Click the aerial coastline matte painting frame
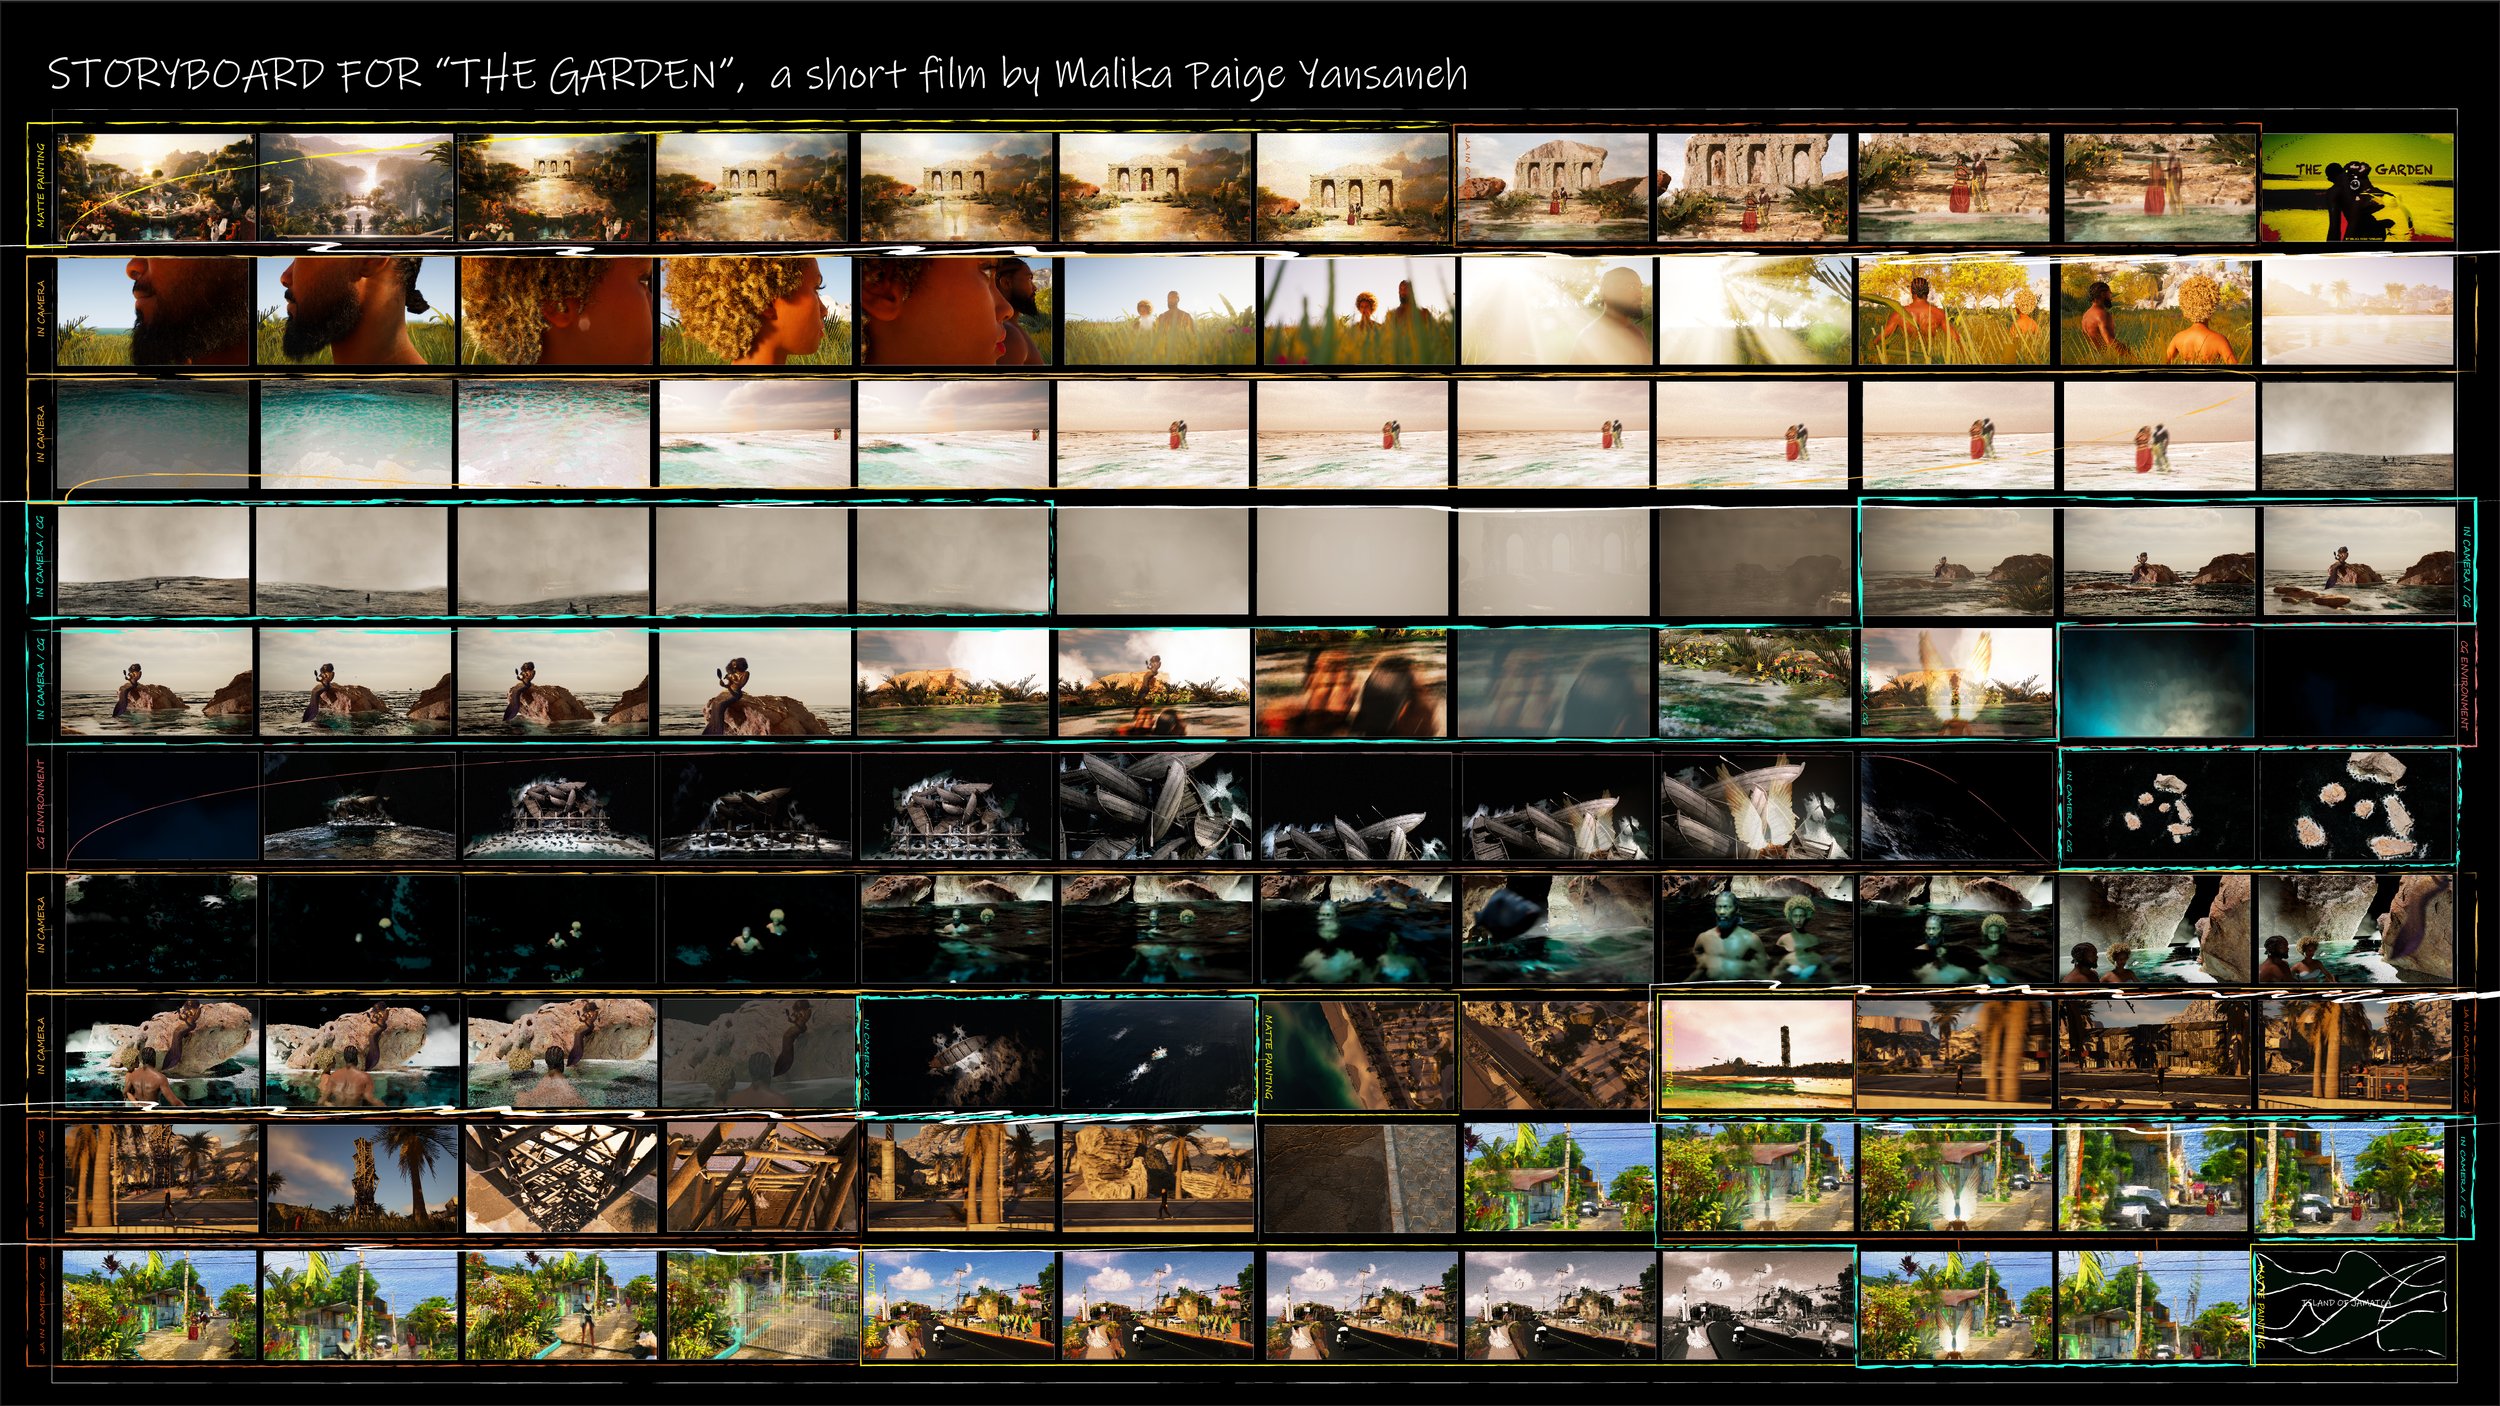Viewport: 2500px width, 1406px height. tap(1357, 1053)
